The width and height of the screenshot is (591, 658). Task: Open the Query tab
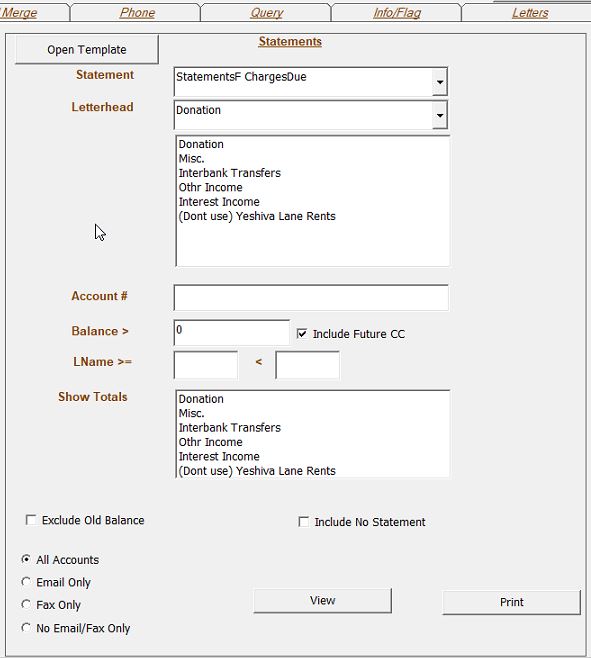267,13
